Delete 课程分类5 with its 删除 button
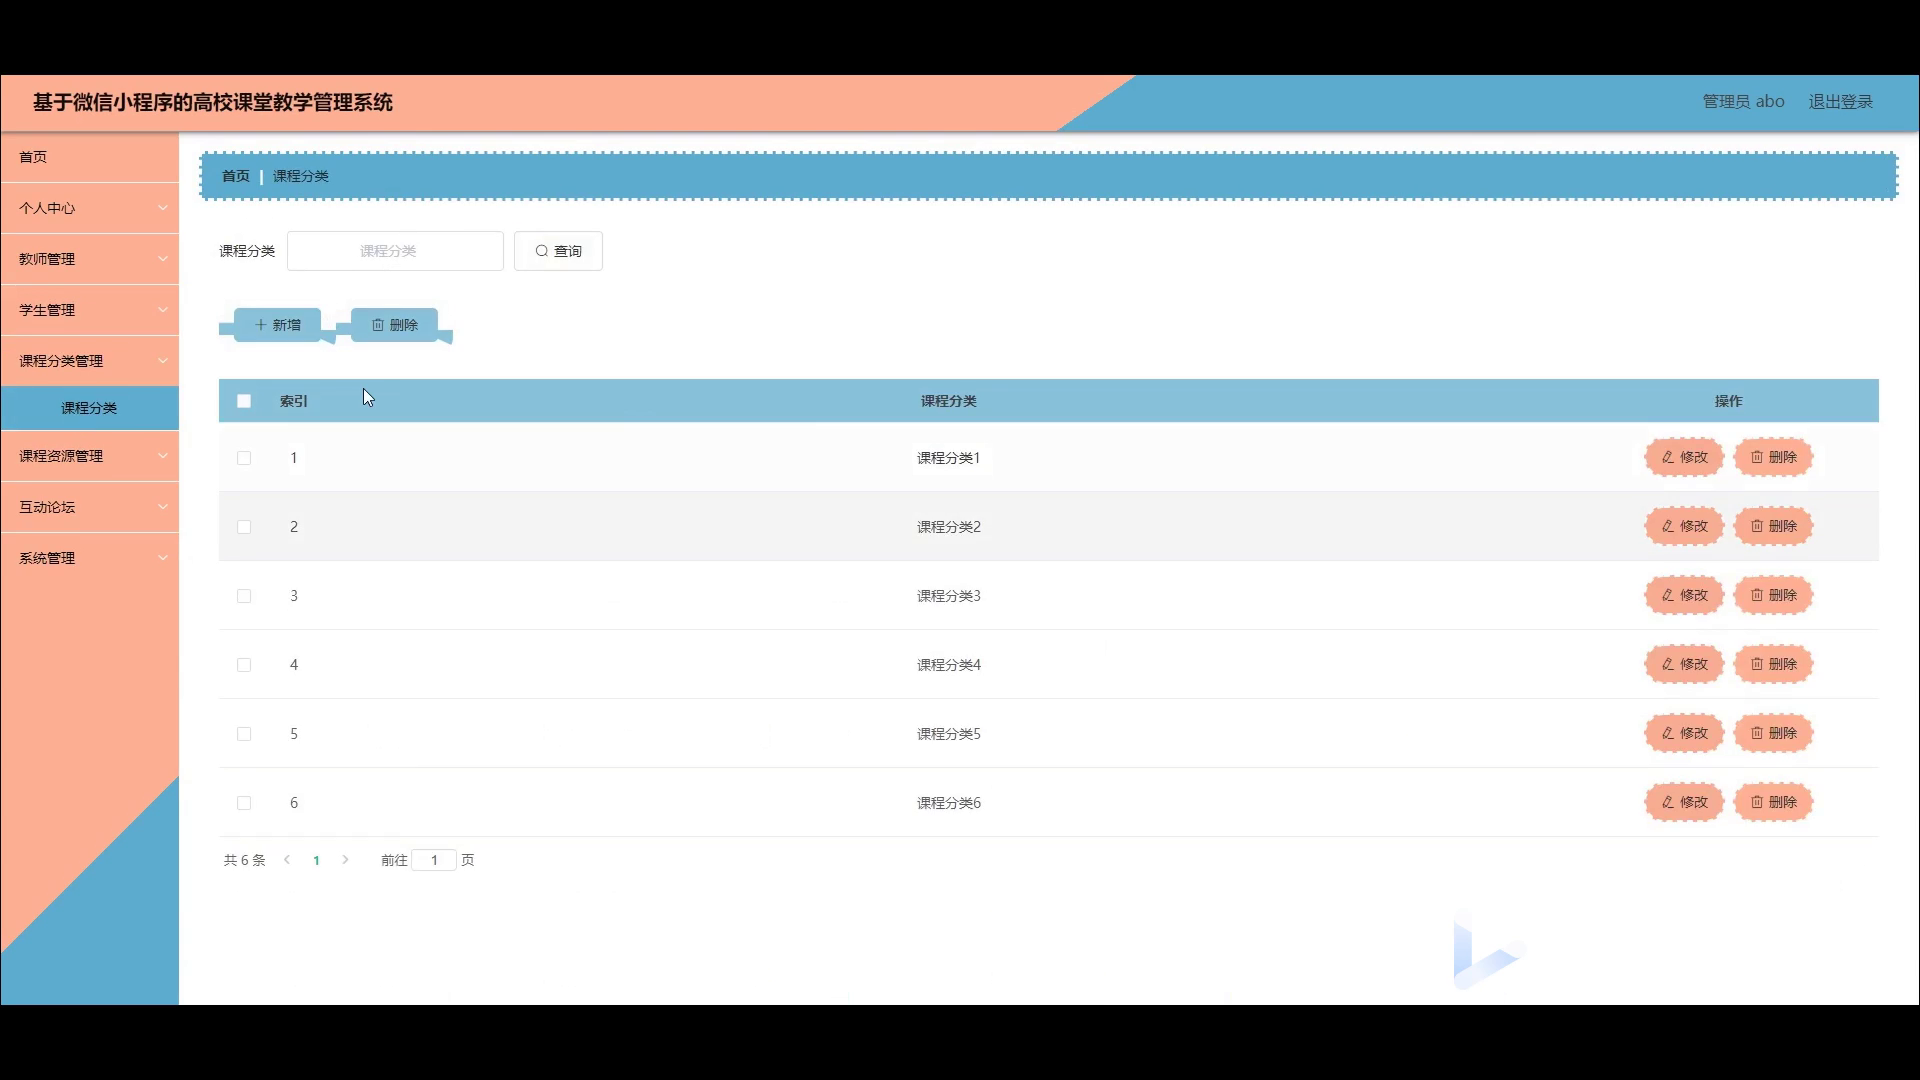Screen dimensions: 1920x1080 1773,733
